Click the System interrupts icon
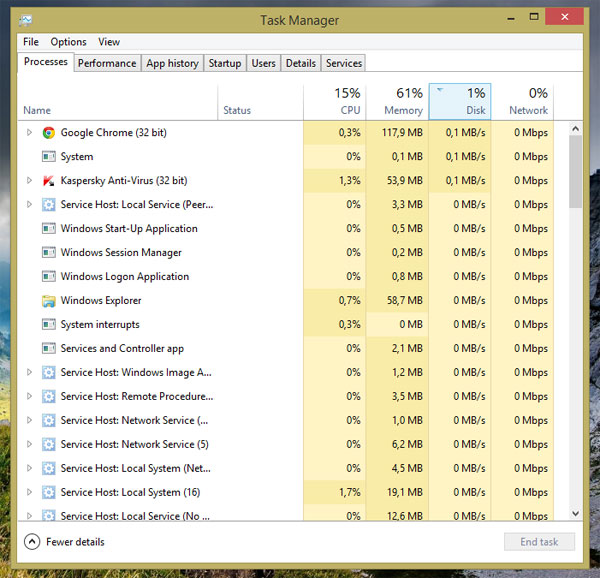 (x=48, y=325)
